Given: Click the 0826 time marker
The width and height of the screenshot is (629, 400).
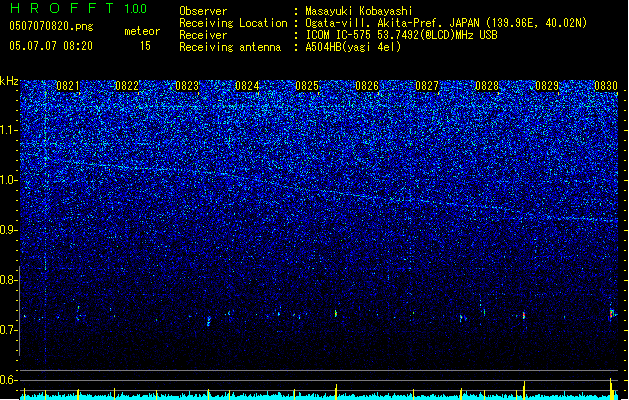Looking at the screenshot, I should pyautogui.click(x=367, y=86).
